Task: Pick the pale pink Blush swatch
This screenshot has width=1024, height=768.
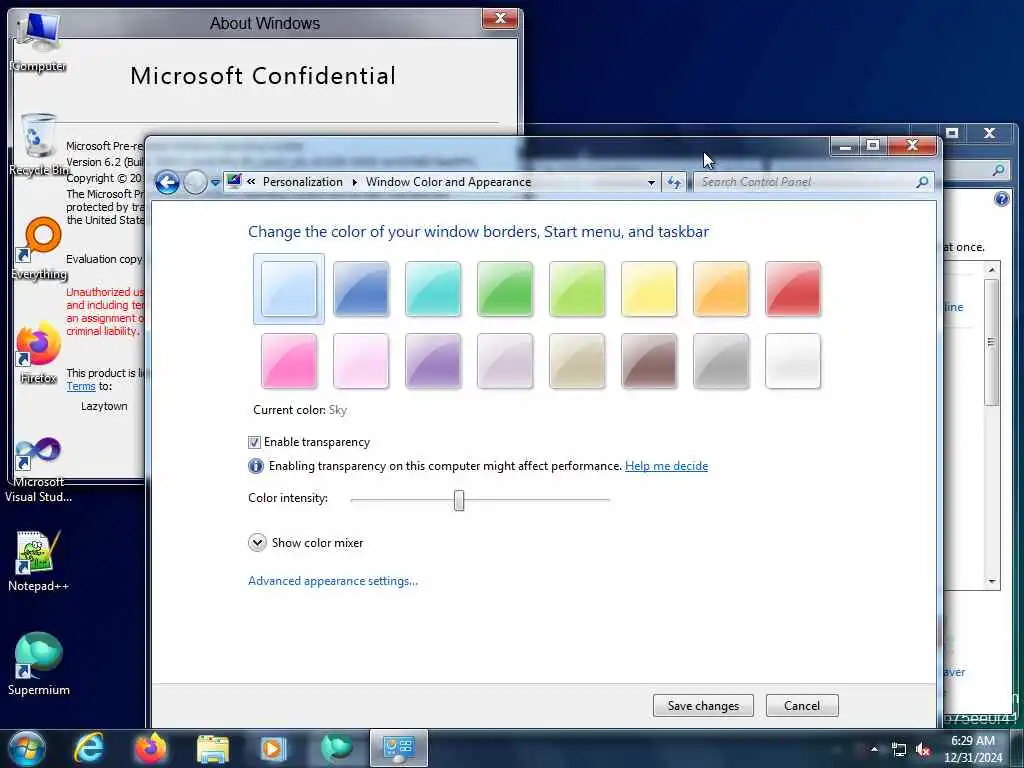Action: click(x=360, y=361)
